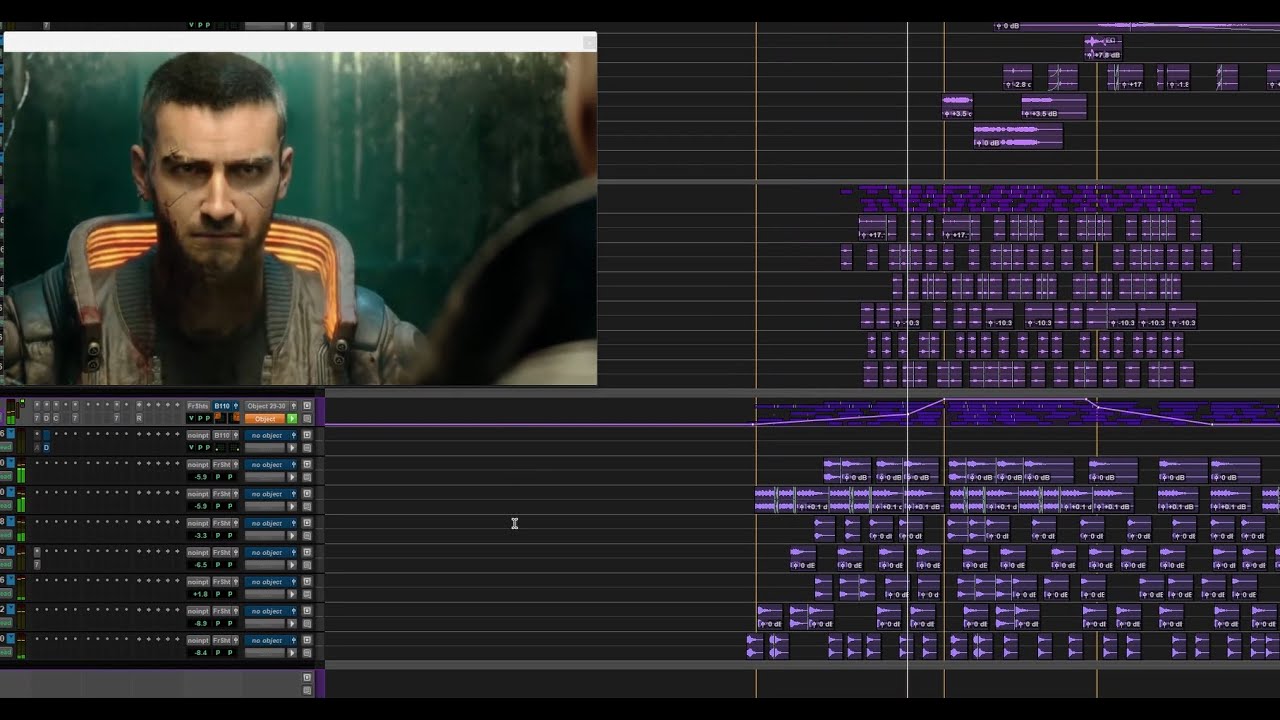Click the peak point of the automation curve
1280x720 pixels.
[944, 400]
